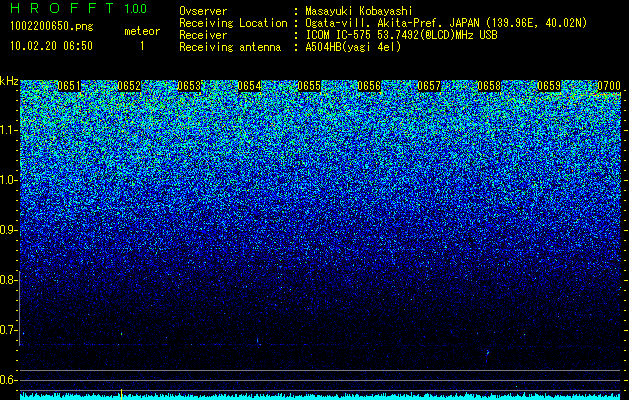
Task: Click the Receiver label
Action: (x=203, y=35)
